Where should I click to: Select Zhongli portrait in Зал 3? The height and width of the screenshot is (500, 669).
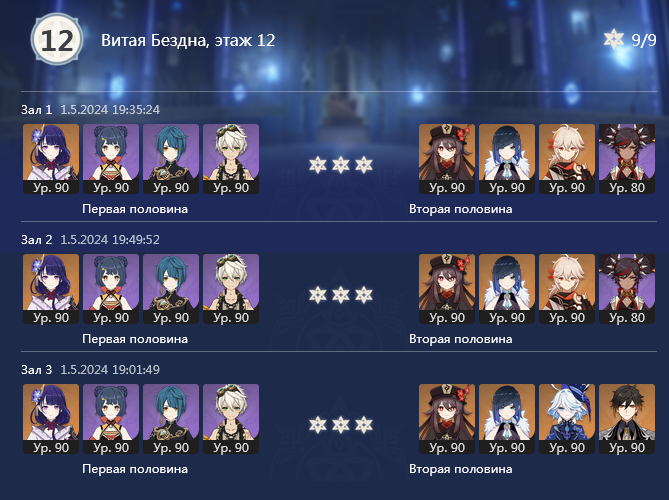(x=627, y=419)
